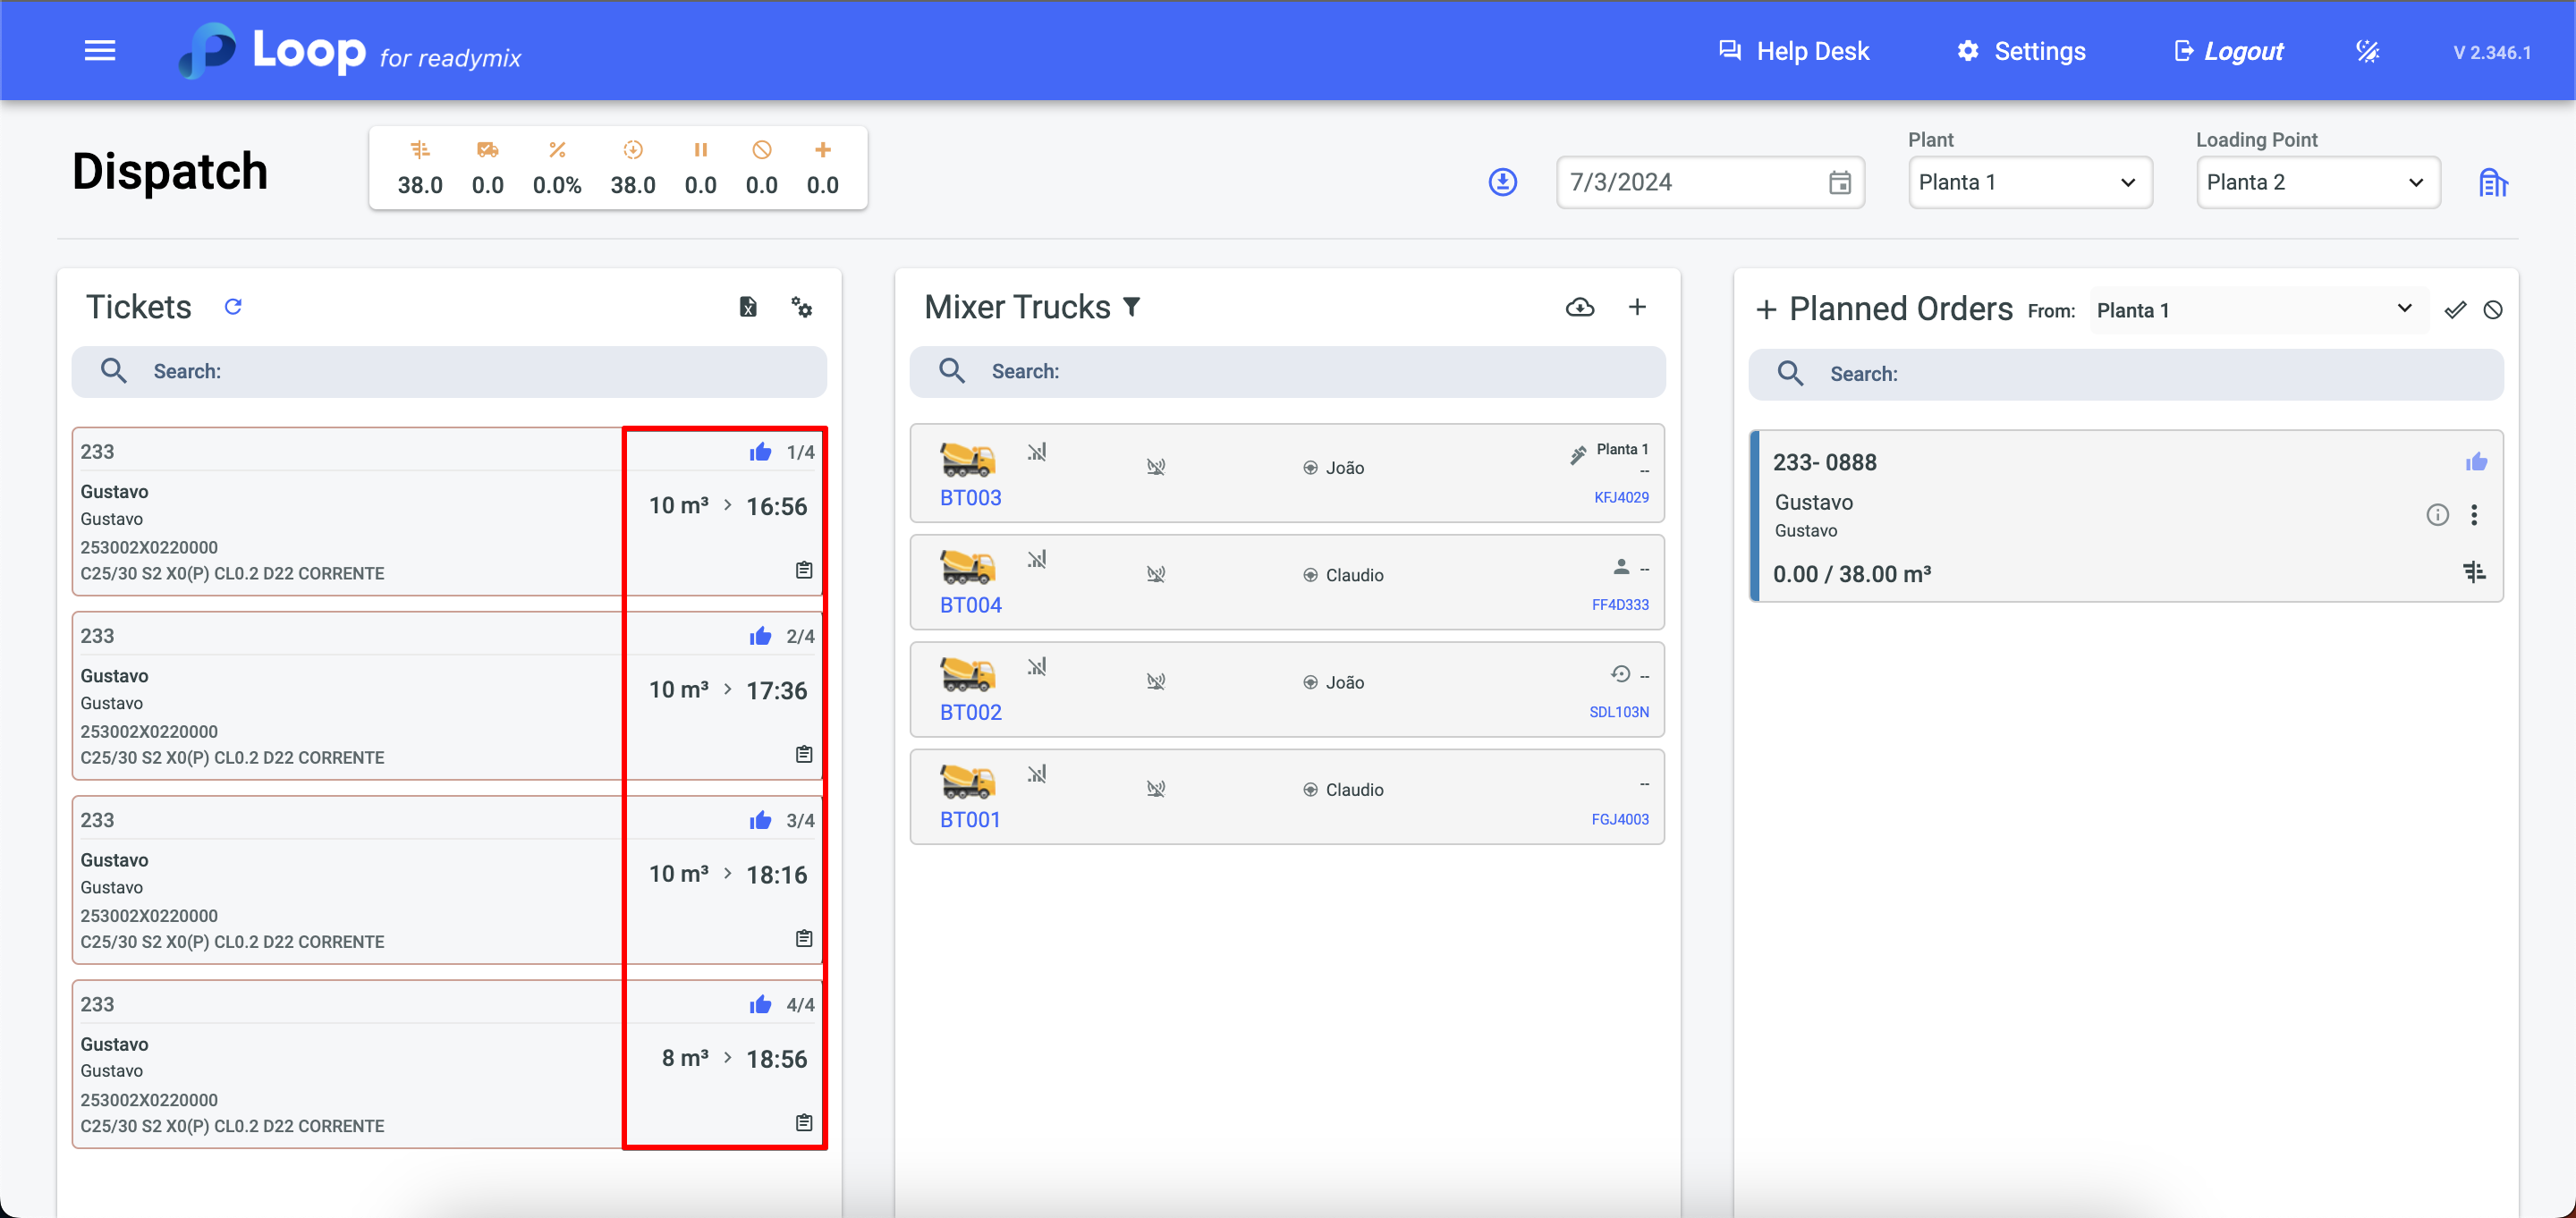
Task: Filter the Mixer Trucks list
Action: (1132, 307)
